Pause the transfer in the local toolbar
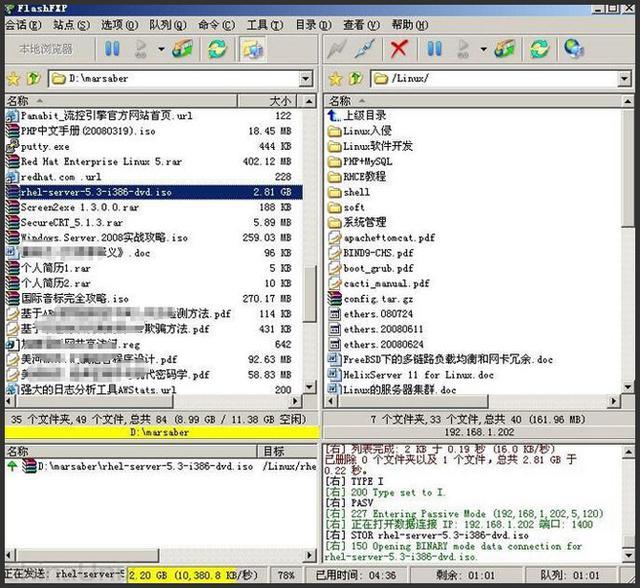The image size is (640, 588). [x=112, y=48]
